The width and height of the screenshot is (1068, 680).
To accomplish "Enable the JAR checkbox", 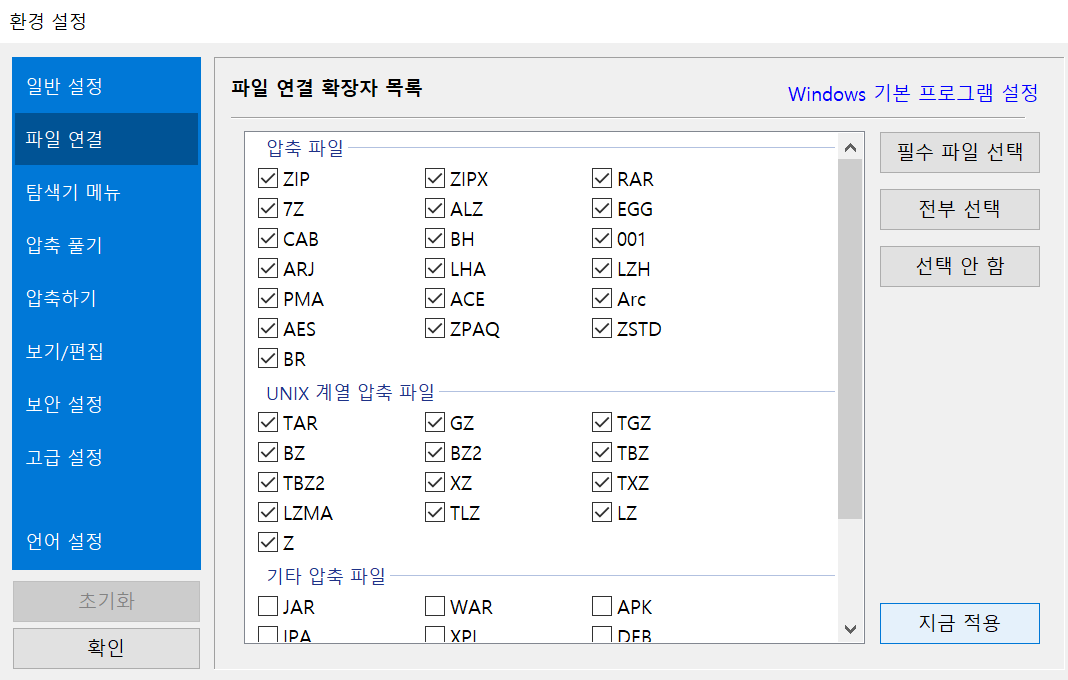I will point(267,606).
